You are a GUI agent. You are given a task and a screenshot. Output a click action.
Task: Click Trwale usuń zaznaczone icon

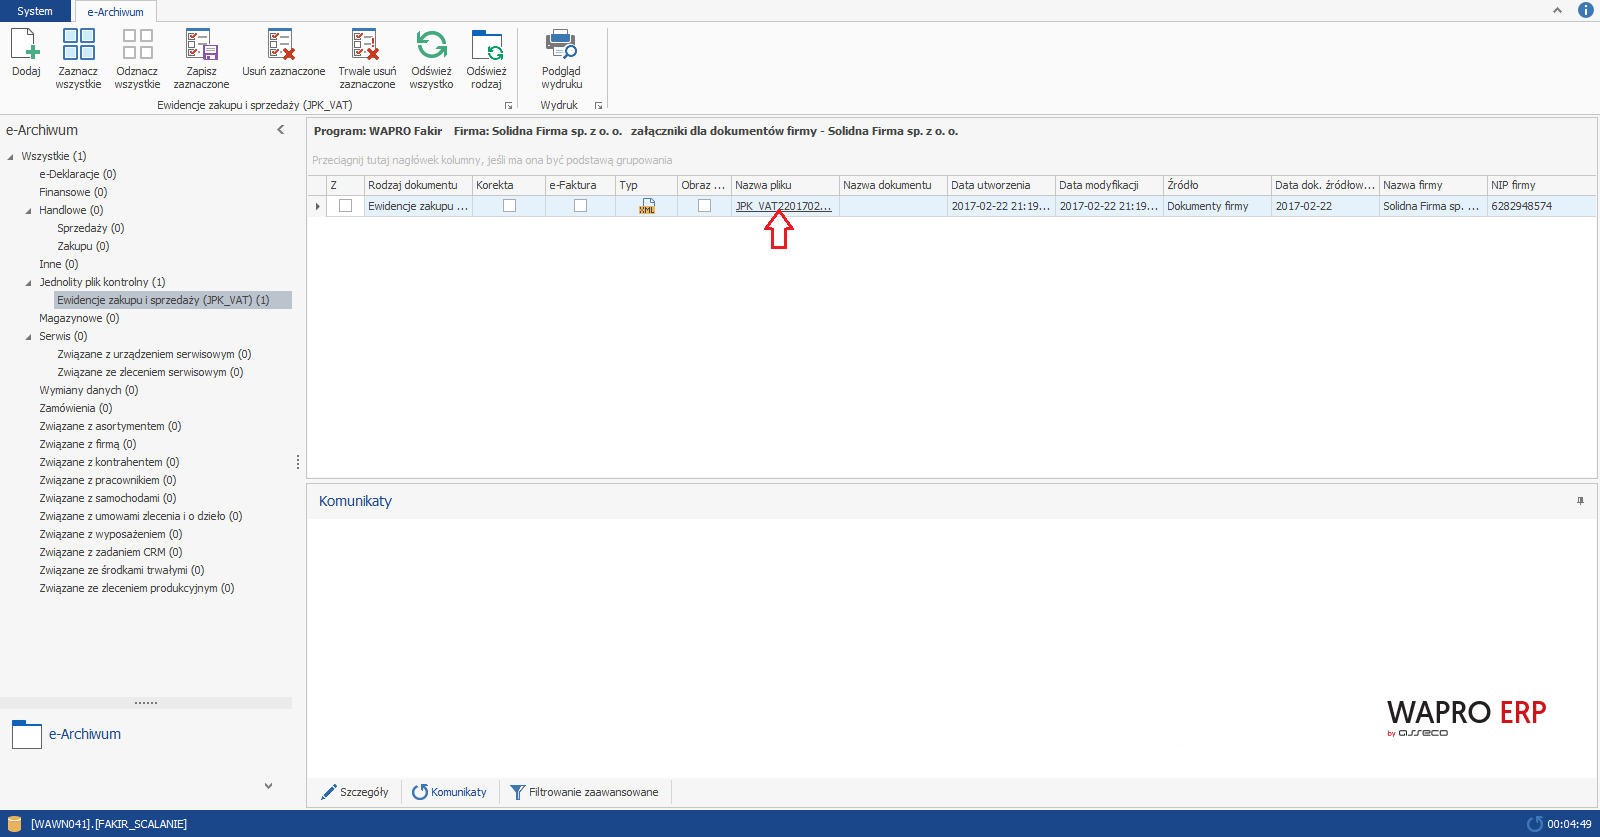(x=367, y=45)
